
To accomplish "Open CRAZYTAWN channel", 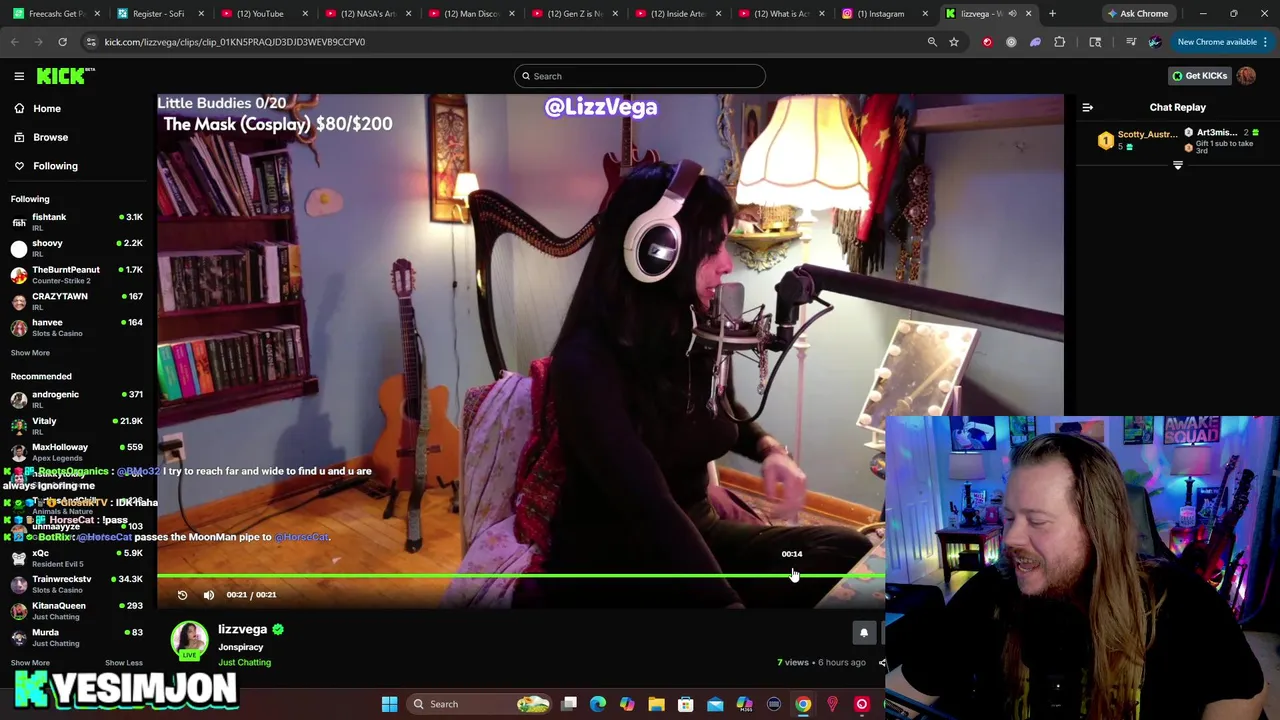I will [78, 301].
